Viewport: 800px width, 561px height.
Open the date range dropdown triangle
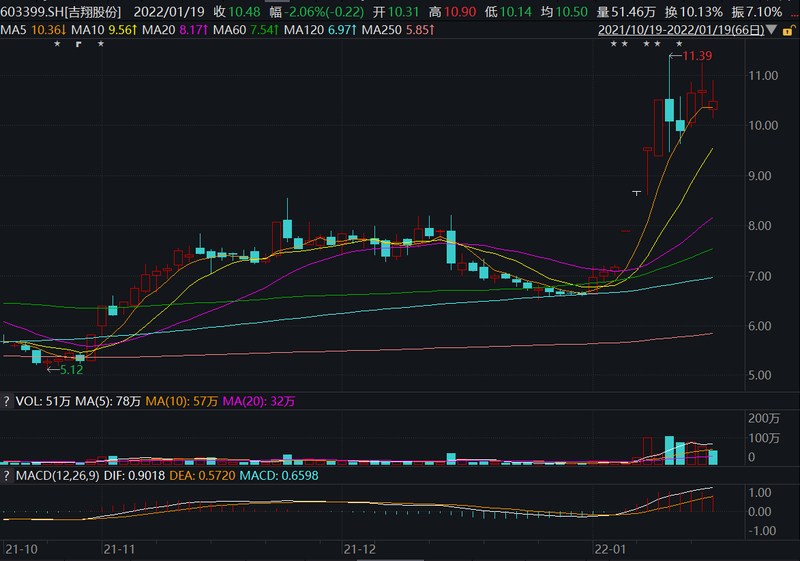[772, 30]
